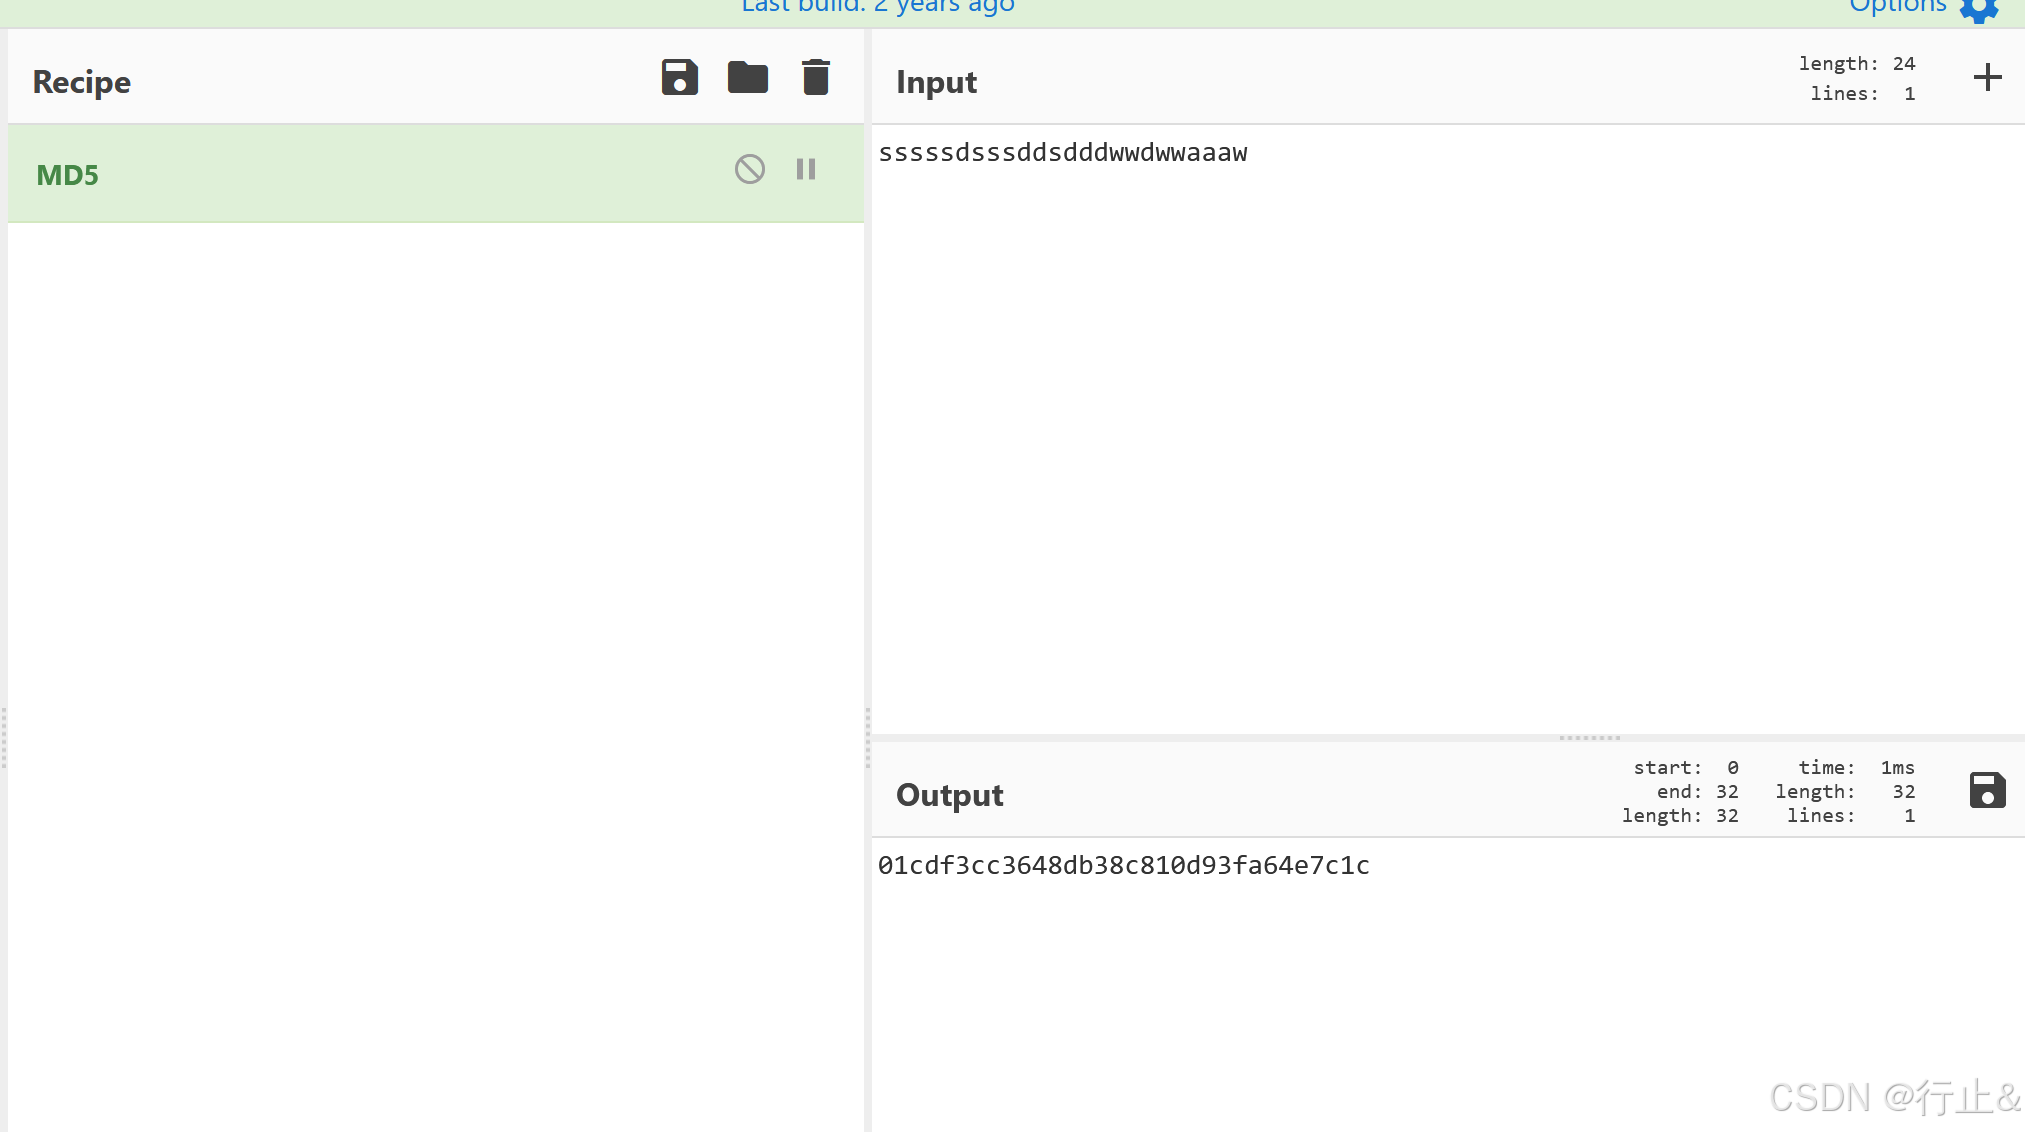
Task: Disable the MD5 operation
Action: (x=749, y=169)
